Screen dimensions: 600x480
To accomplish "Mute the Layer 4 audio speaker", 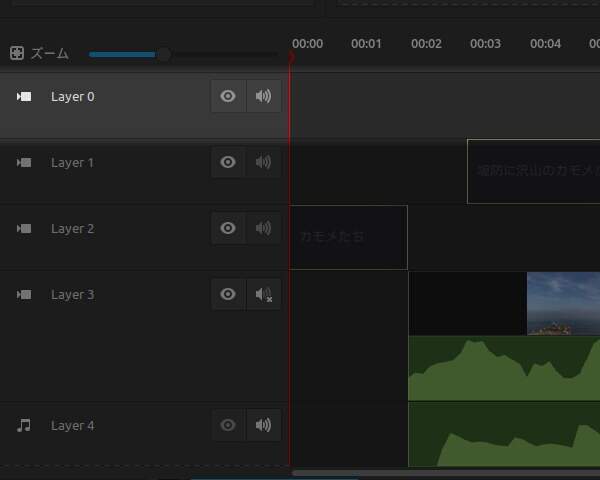I will (263, 426).
